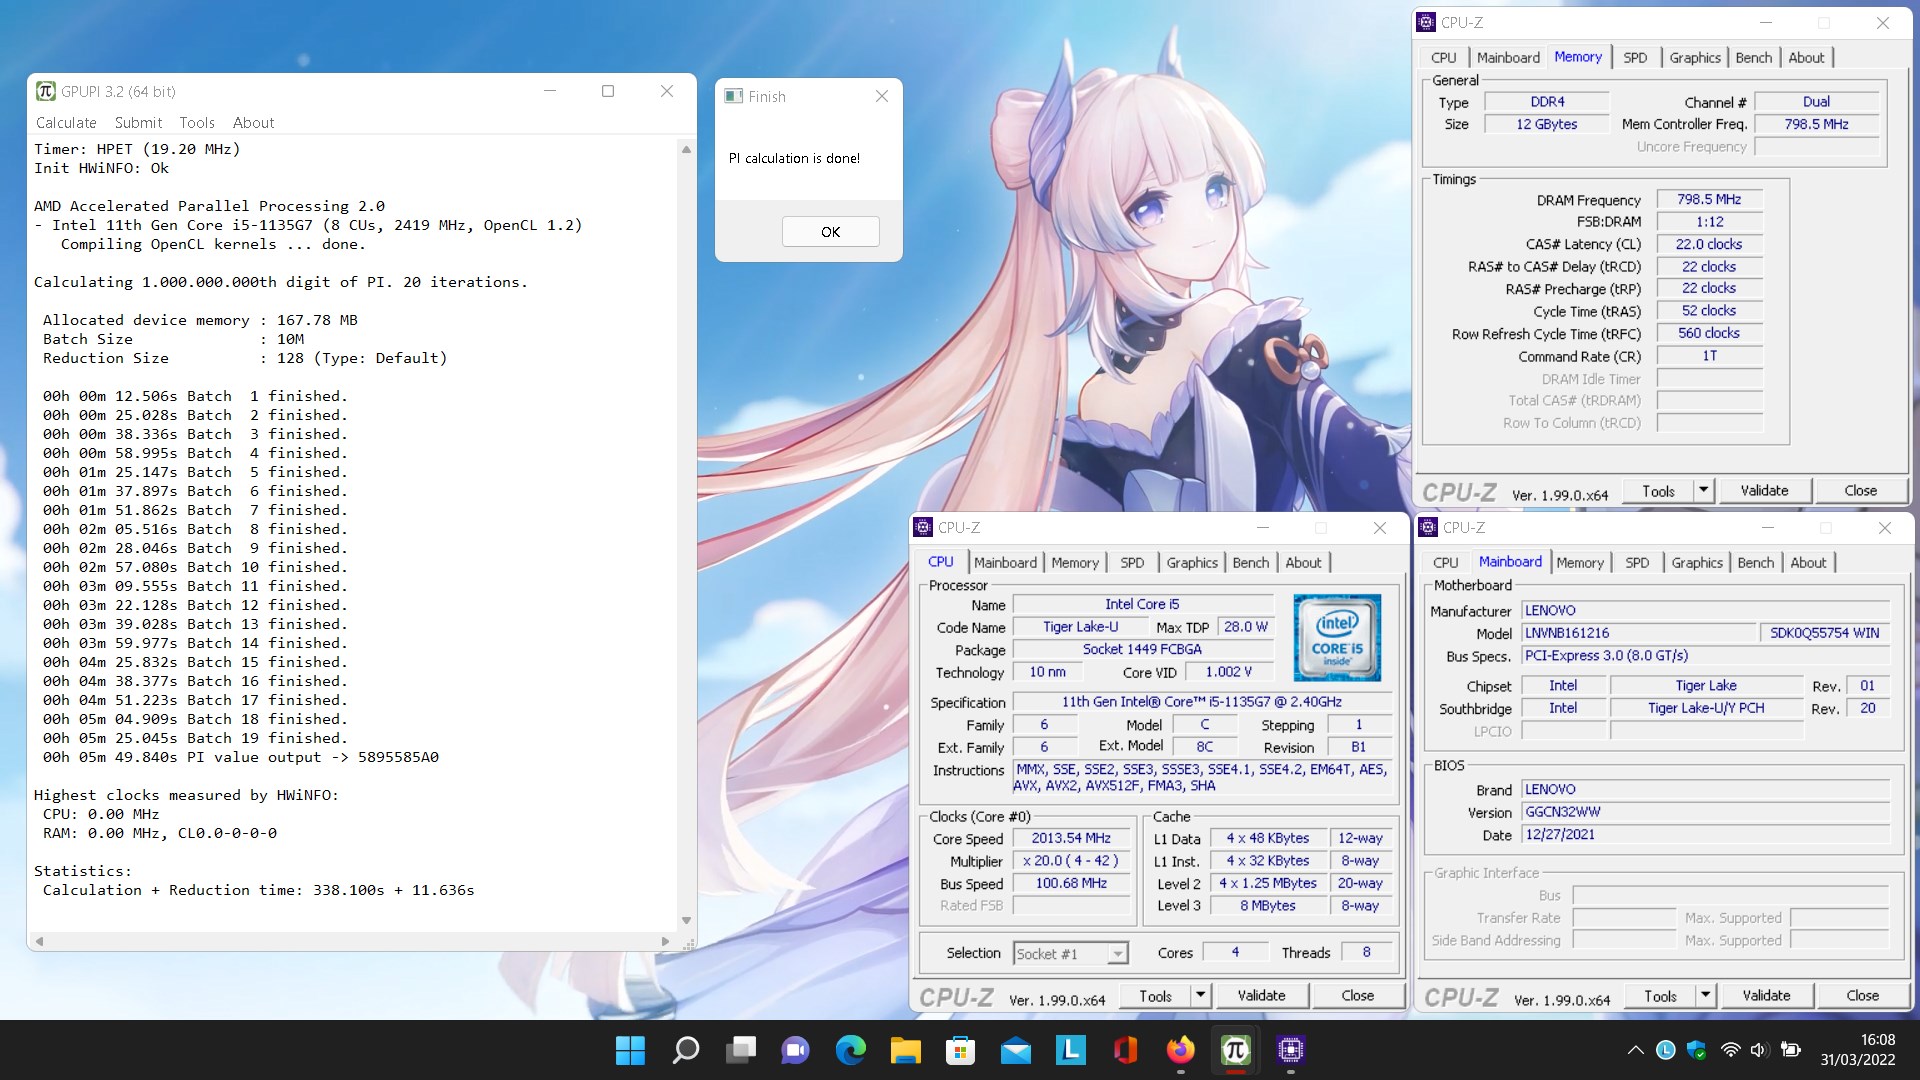Image resolution: width=1920 pixels, height=1080 pixels.
Task: Click the blue circular tray icon
Action: tap(1666, 1050)
